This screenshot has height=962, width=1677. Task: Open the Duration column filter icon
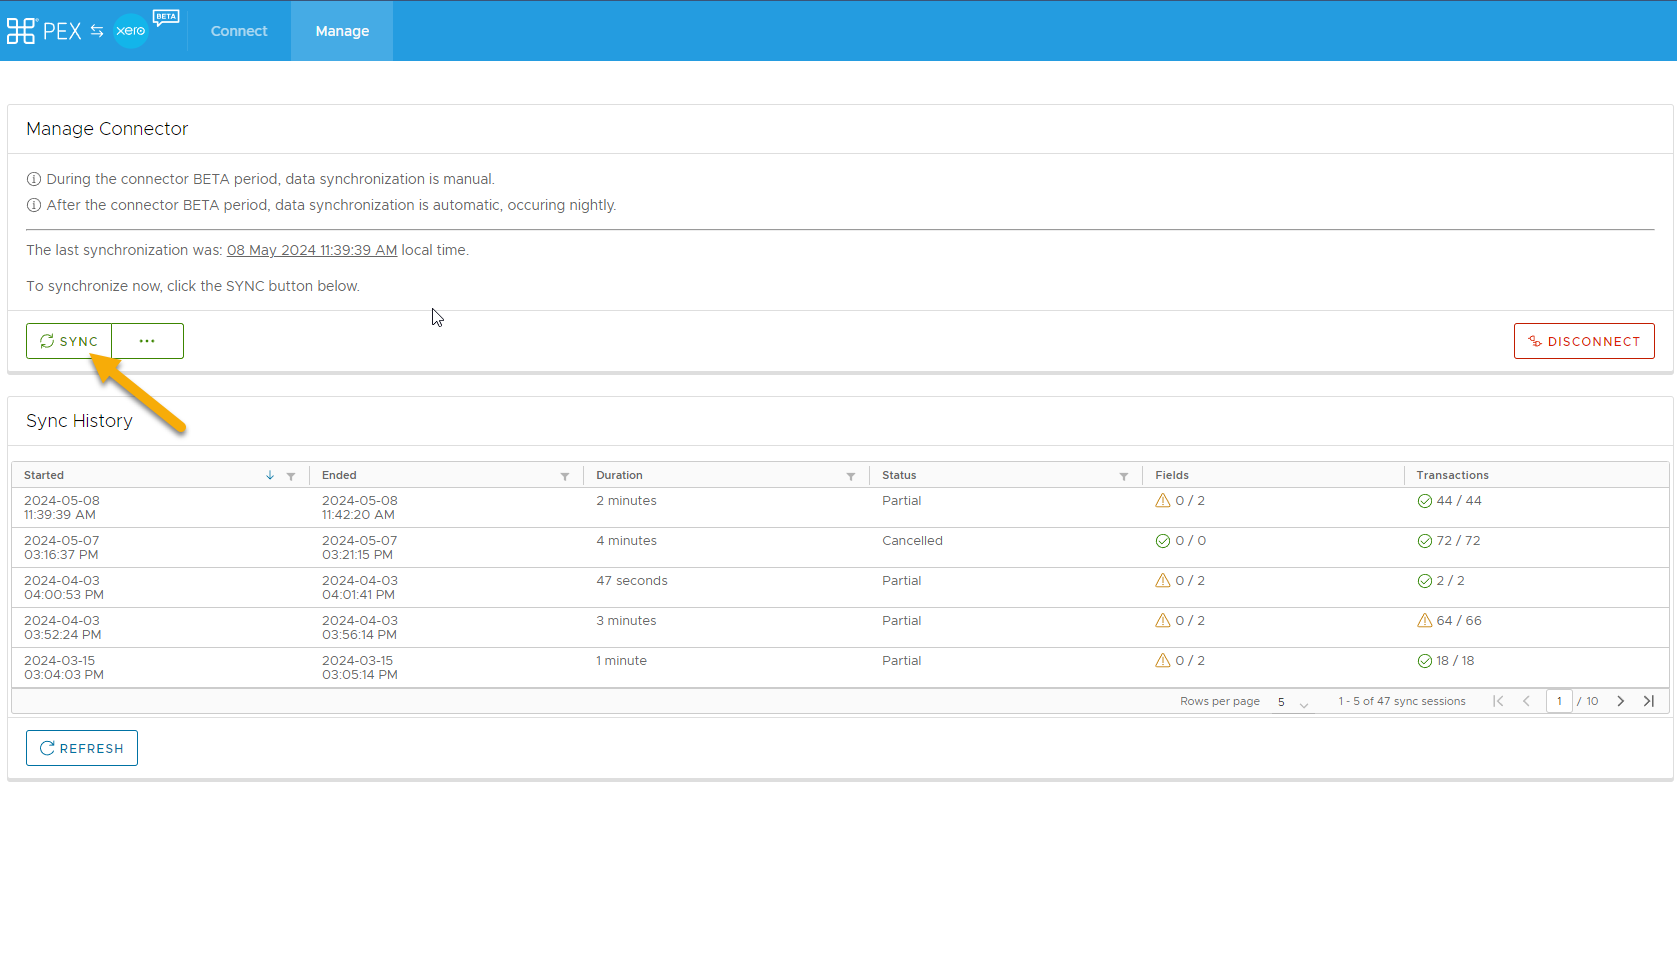851,476
